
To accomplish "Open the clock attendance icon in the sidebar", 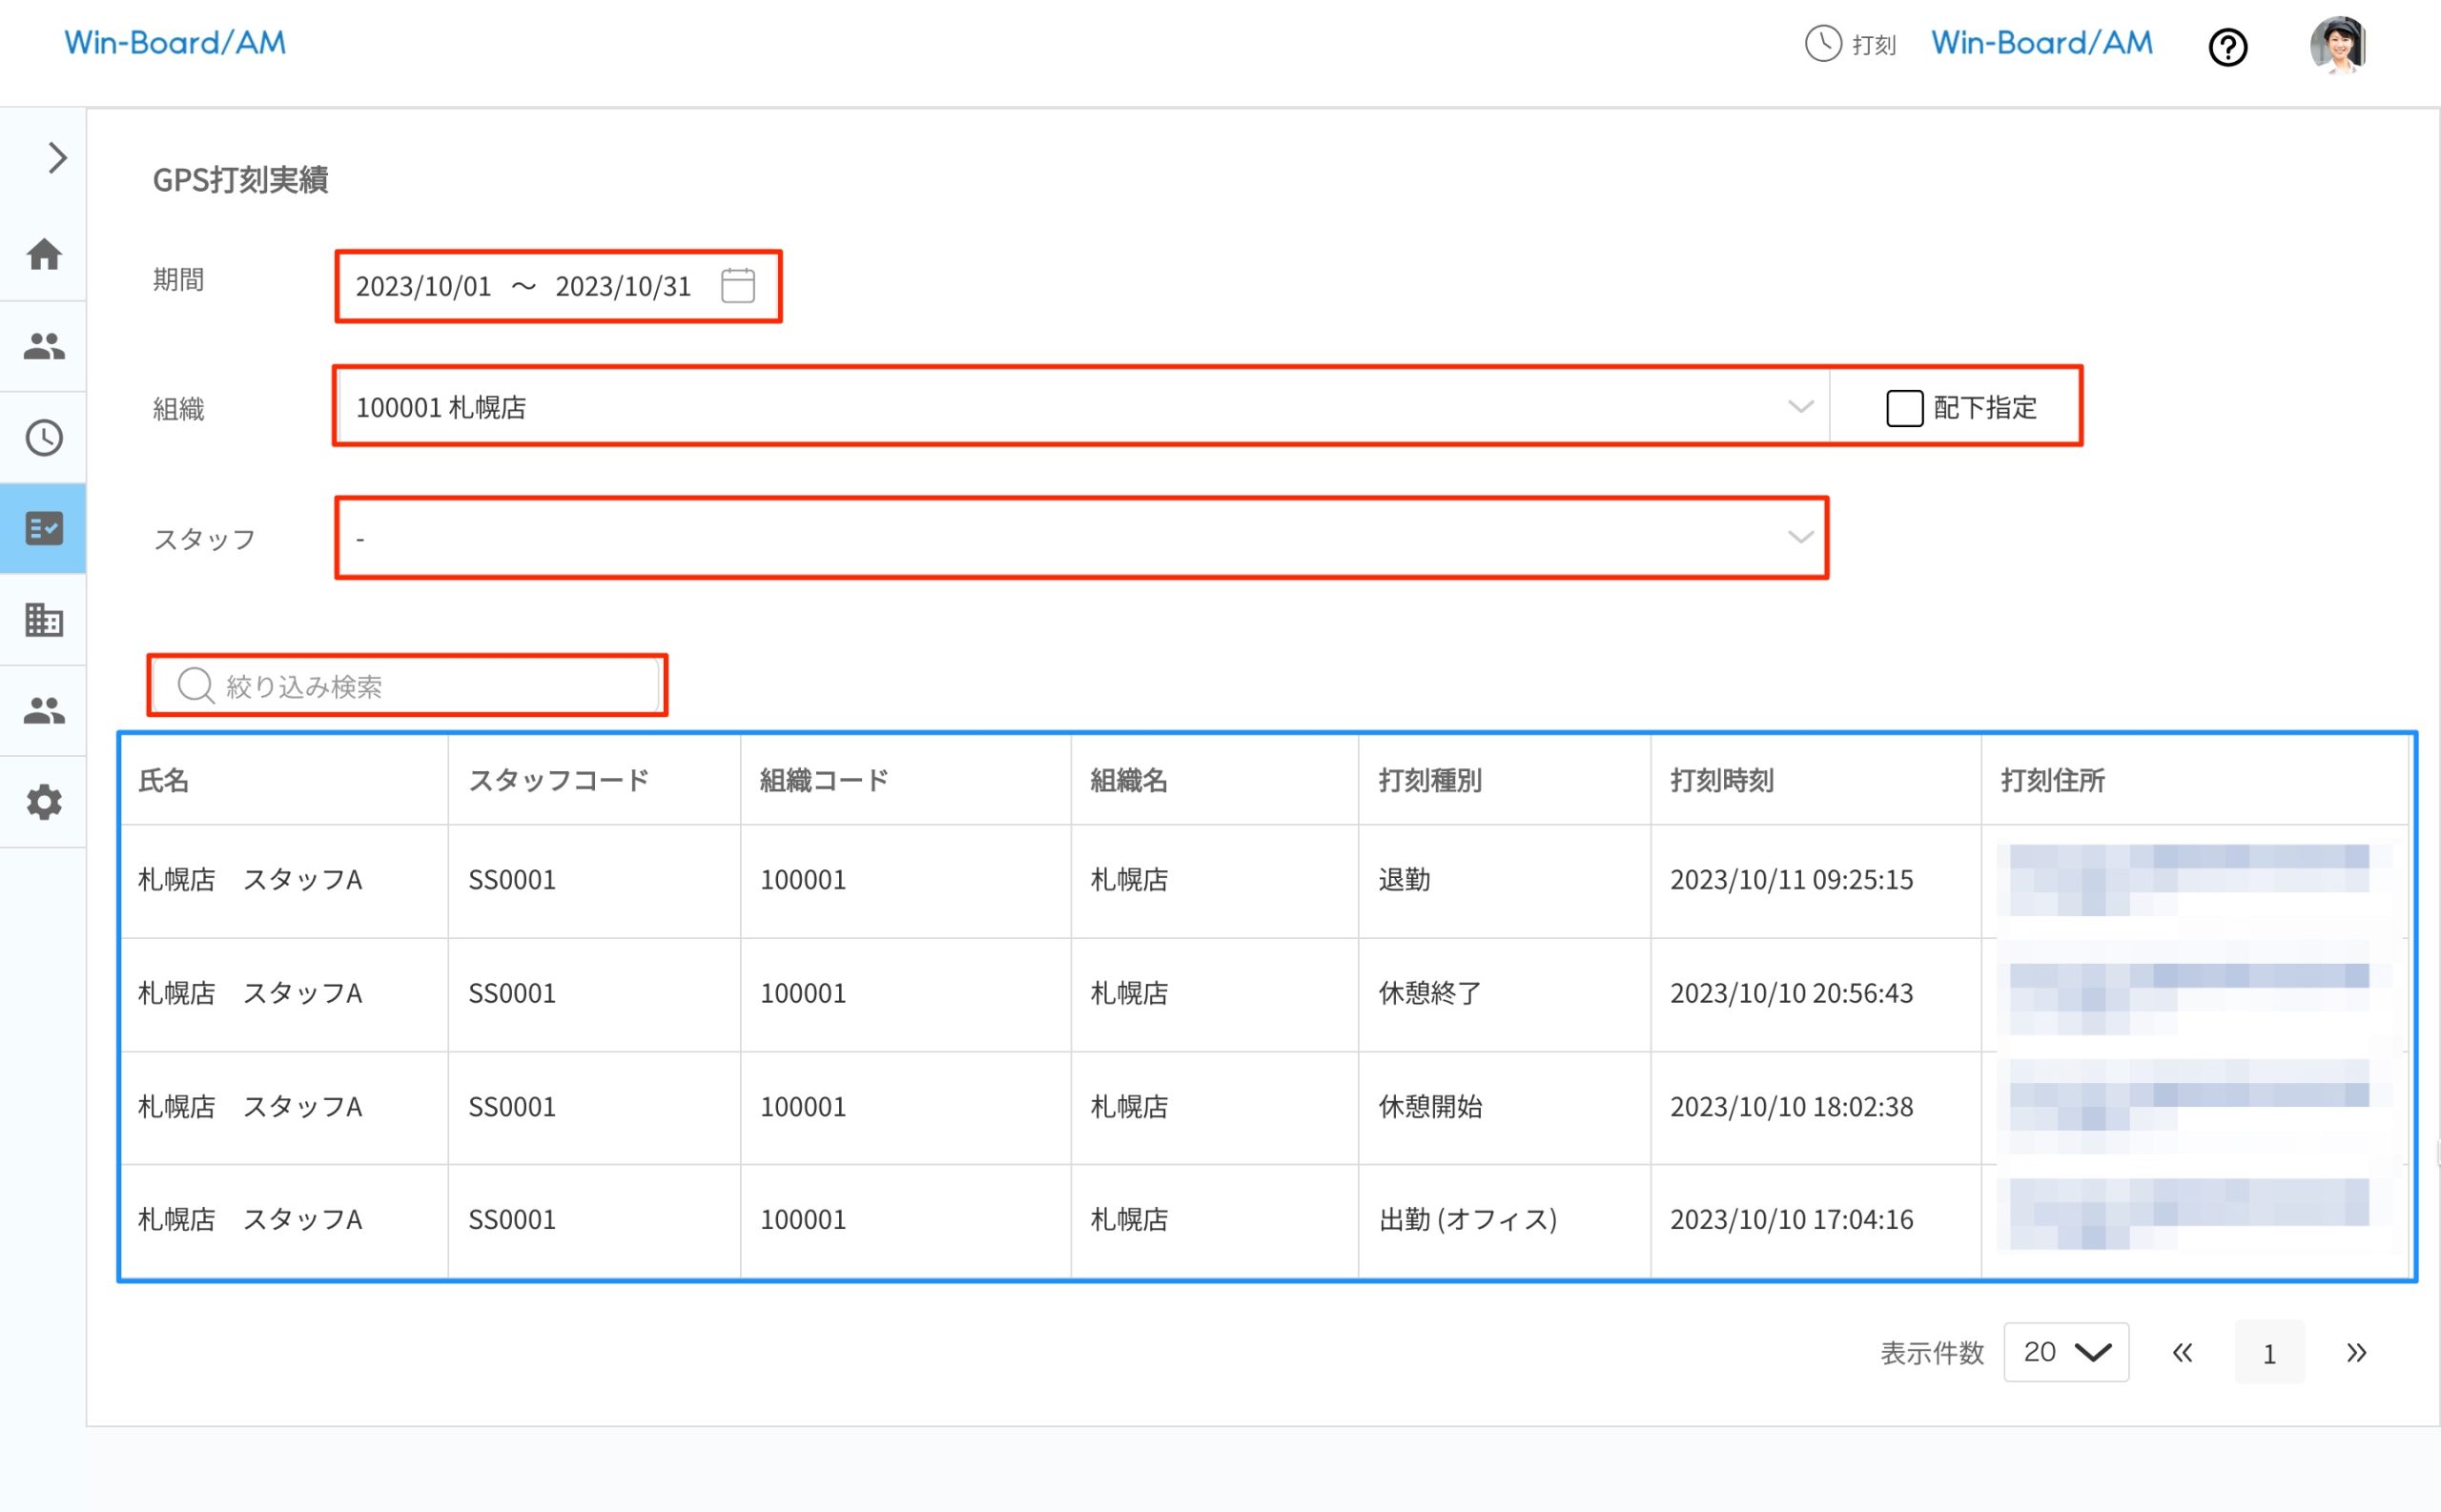I will [x=43, y=437].
